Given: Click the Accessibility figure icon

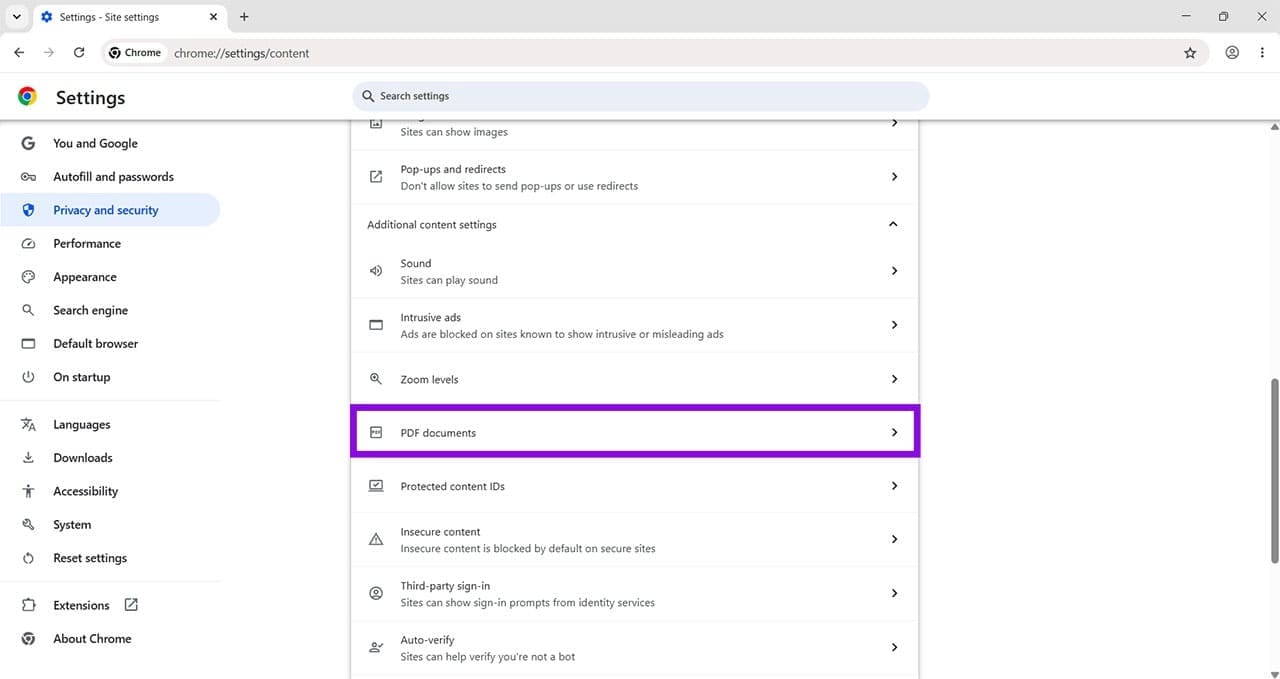Looking at the screenshot, I should click(x=28, y=491).
